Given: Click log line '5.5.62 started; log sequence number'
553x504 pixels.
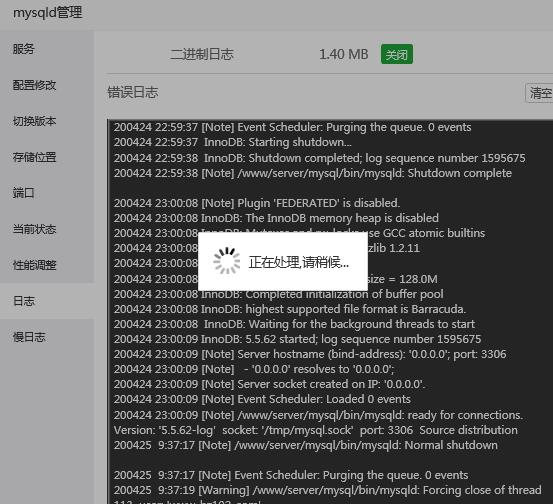Looking at the screenshot, I should tap(297, 339).
